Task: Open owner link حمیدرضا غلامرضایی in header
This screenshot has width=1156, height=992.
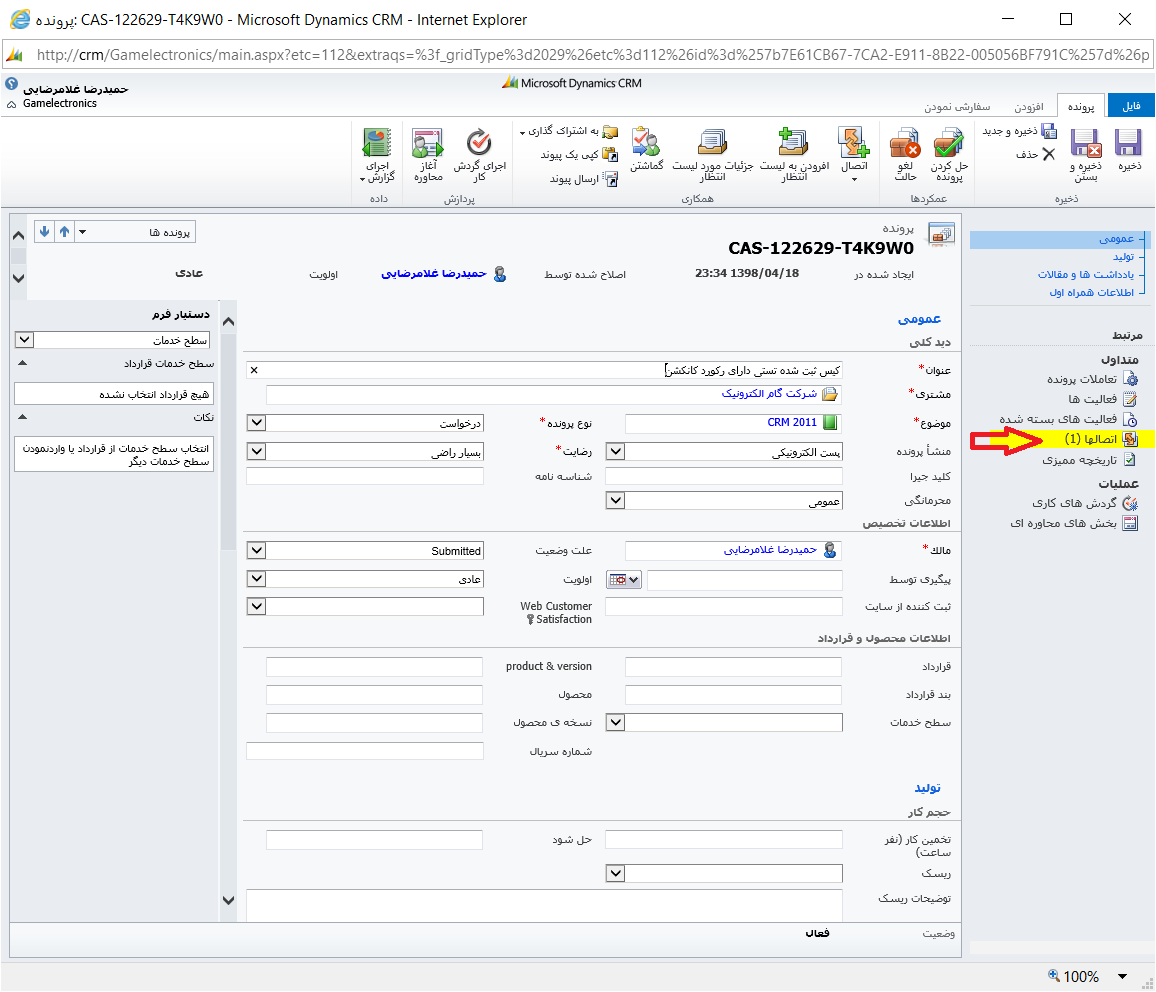Action: (434, 273)
